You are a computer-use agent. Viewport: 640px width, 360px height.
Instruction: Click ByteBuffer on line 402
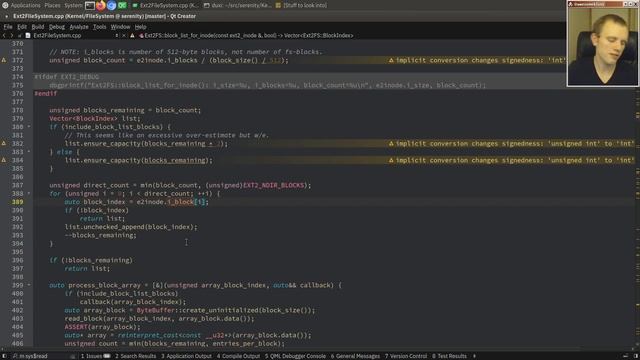click(x=156, y=310)
